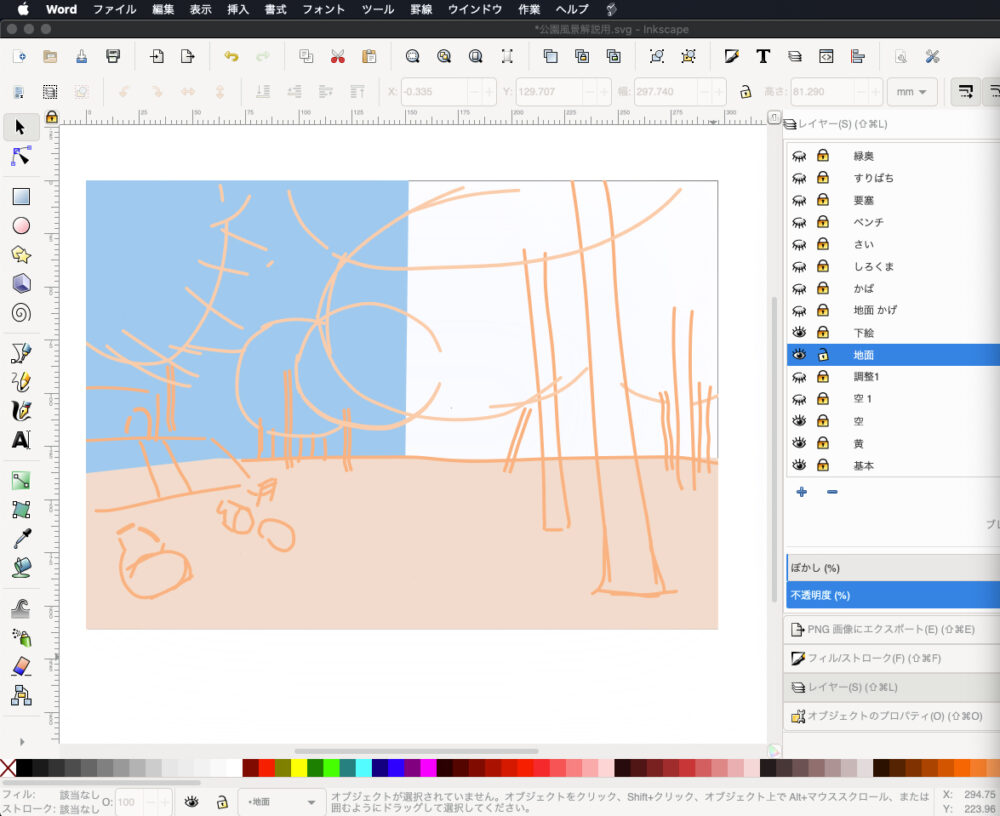Image resolution: width=1000 pixels, height=816 pixels.
Task: Add a new layer with plus icon
Action: point(801,492)
